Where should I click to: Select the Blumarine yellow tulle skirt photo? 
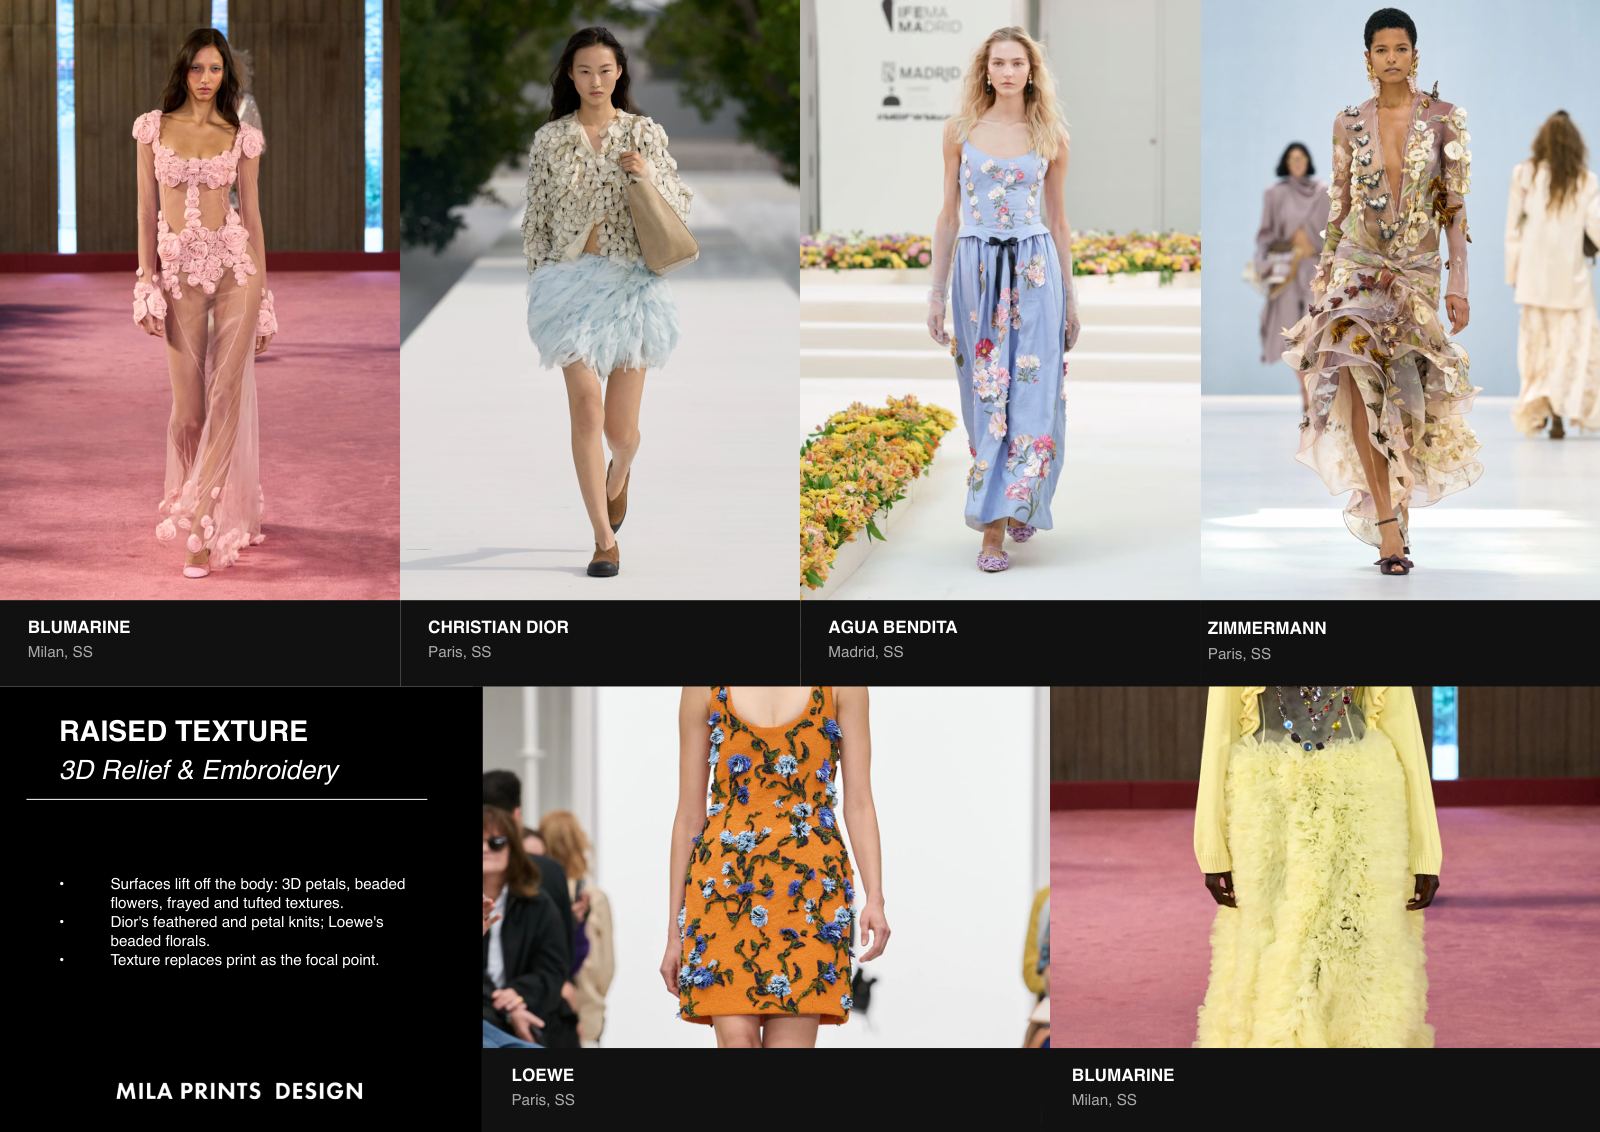(1325, 867)
